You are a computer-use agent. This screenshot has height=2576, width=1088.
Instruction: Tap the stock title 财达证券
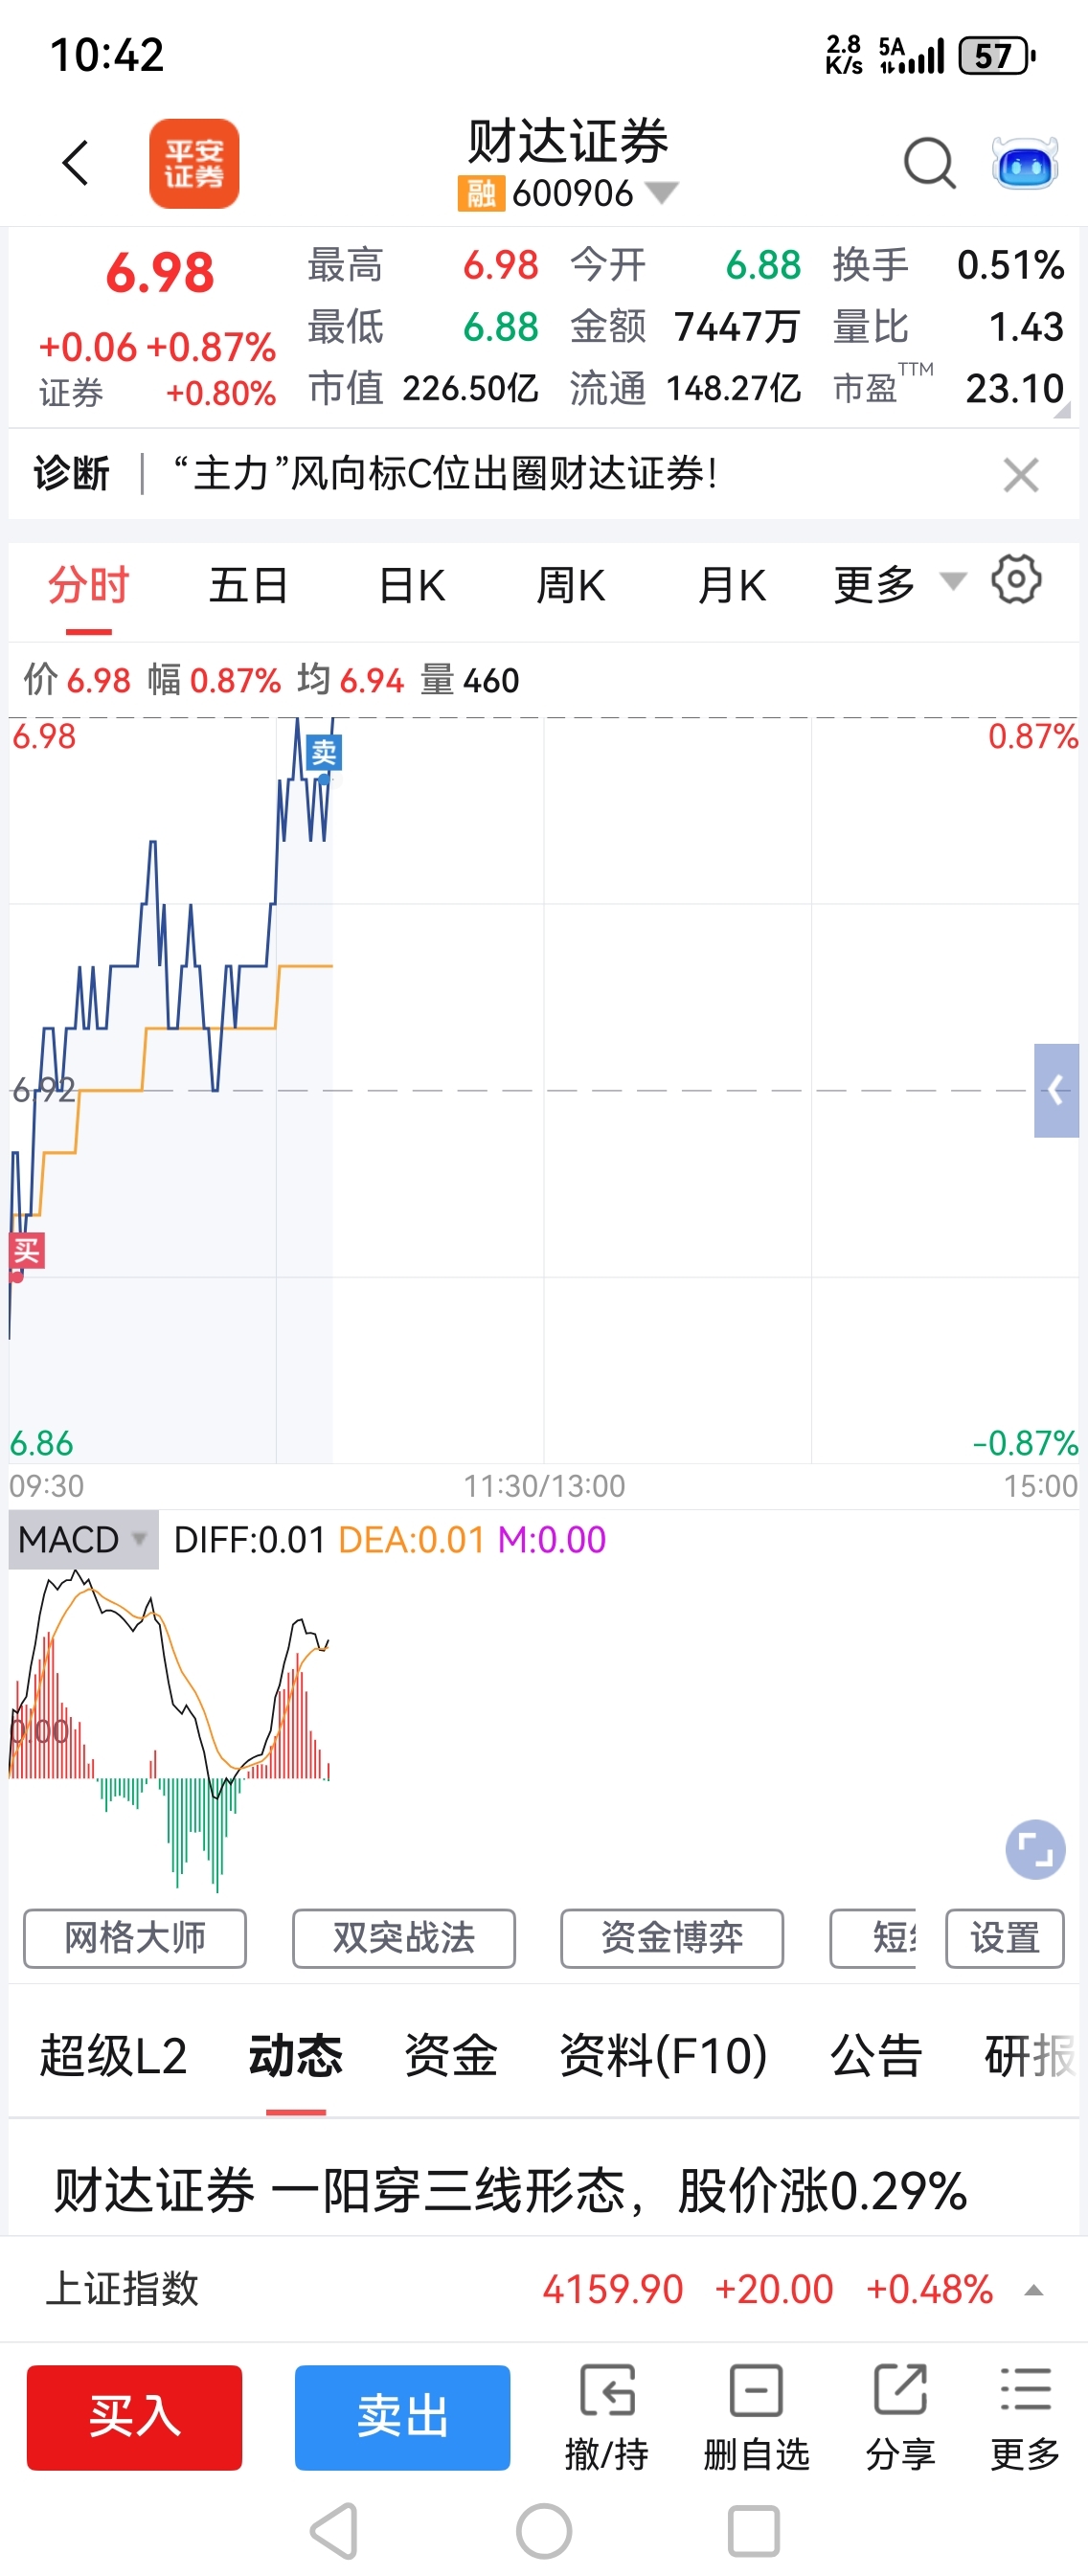(568, 141)
